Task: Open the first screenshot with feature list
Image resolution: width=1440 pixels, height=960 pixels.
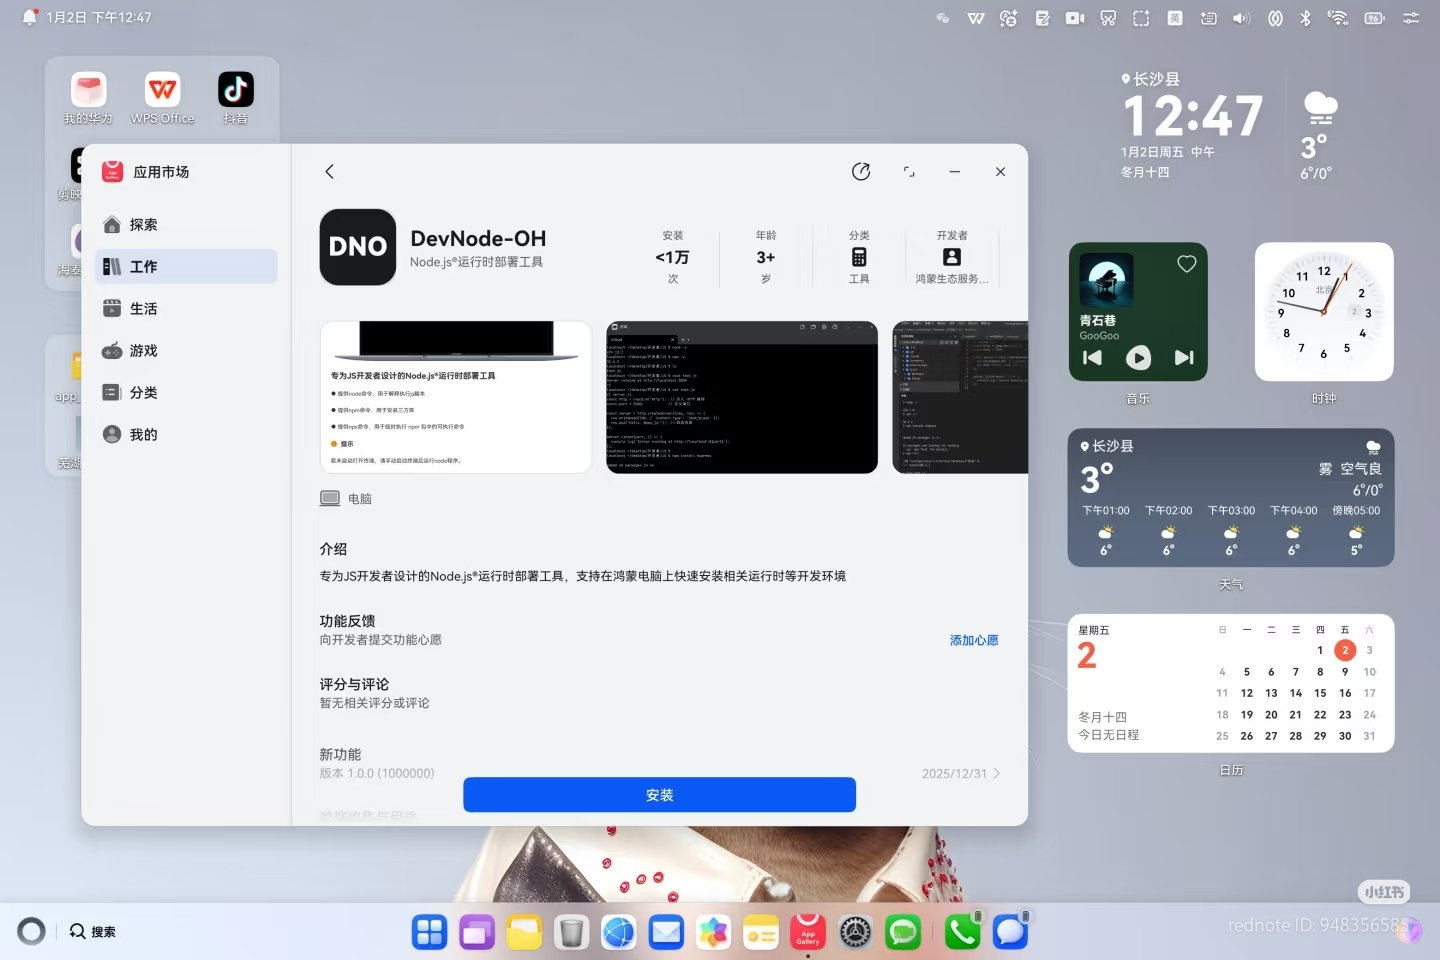Action: click(x=456, y=397)
